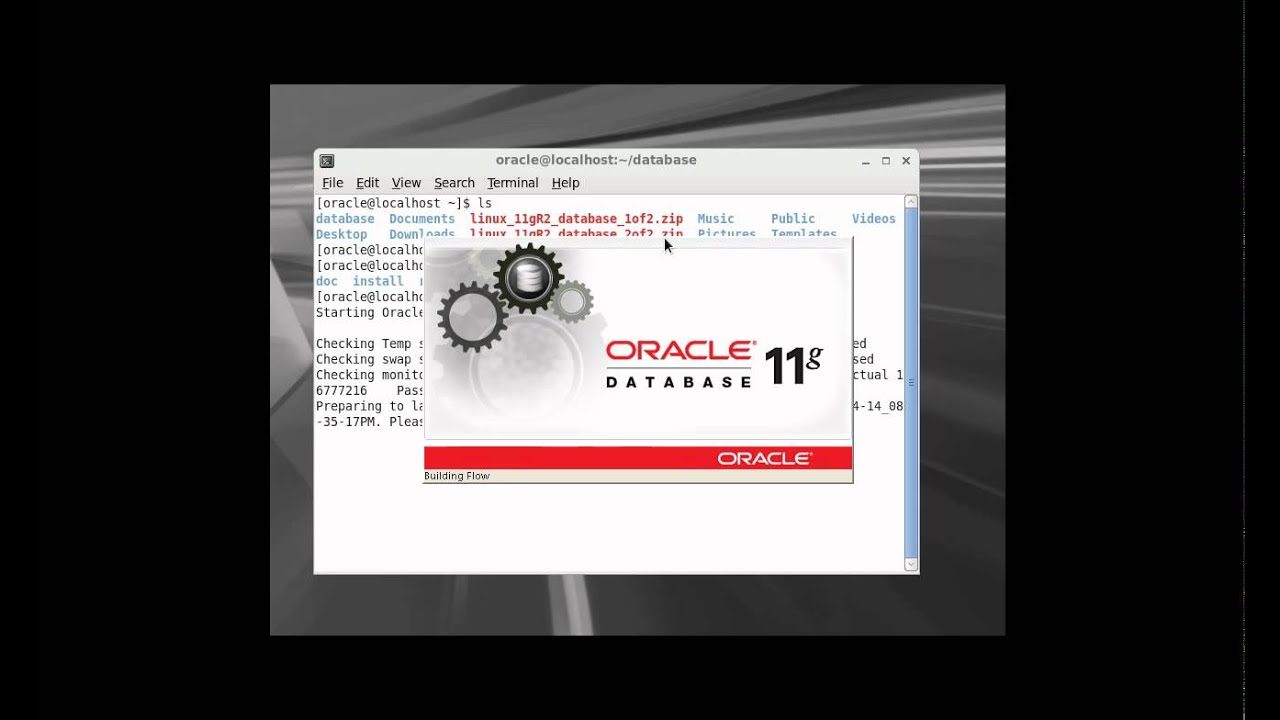Click the 'Documents' directory name
Image resolution: width=1280 pixels, height=720 pixels.
pyautogui.click(x=422, y=219)
